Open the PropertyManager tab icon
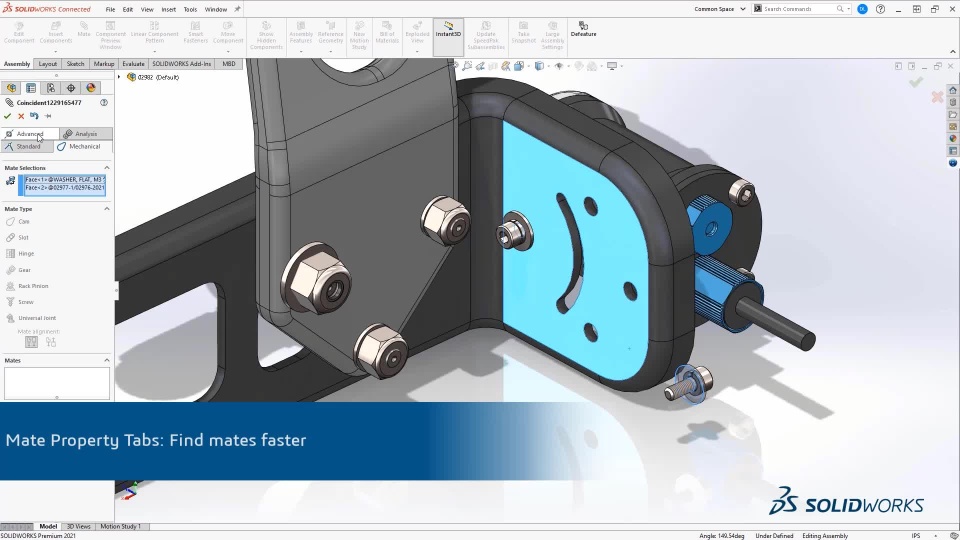This screenshot has height=540, width=960. click(31, 88)
